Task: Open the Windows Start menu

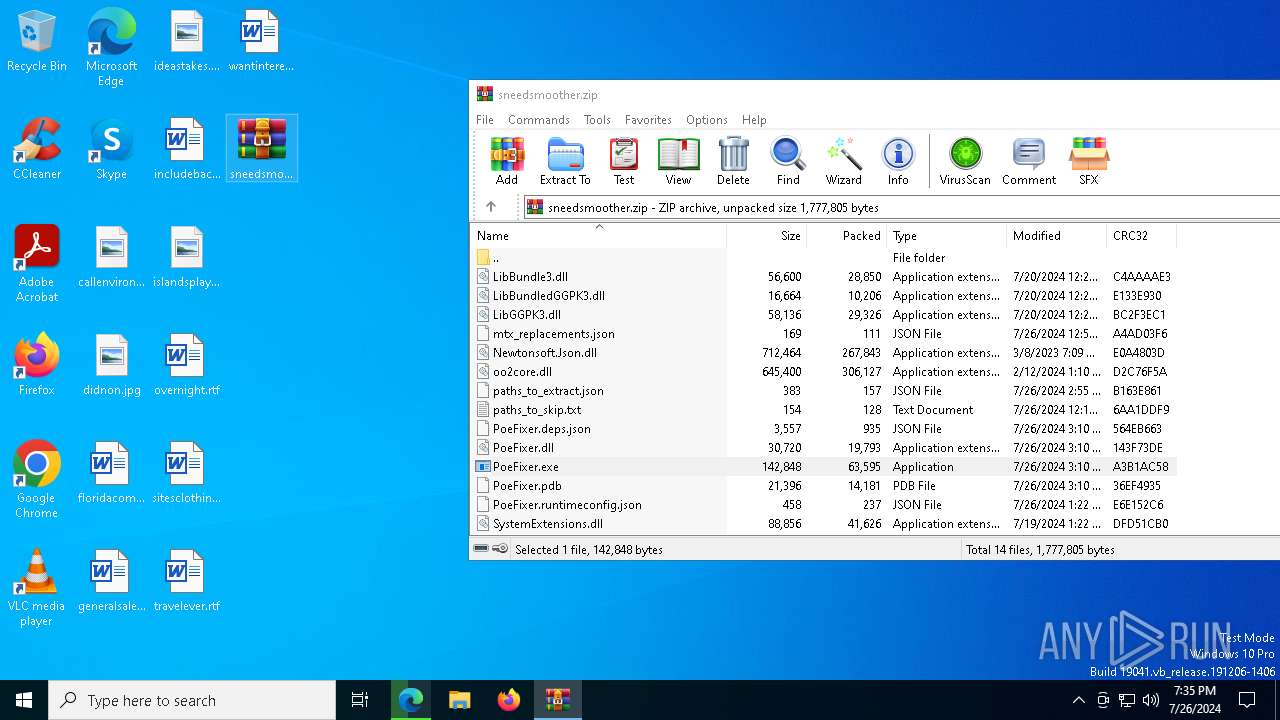Action: [x=24, y=700]
